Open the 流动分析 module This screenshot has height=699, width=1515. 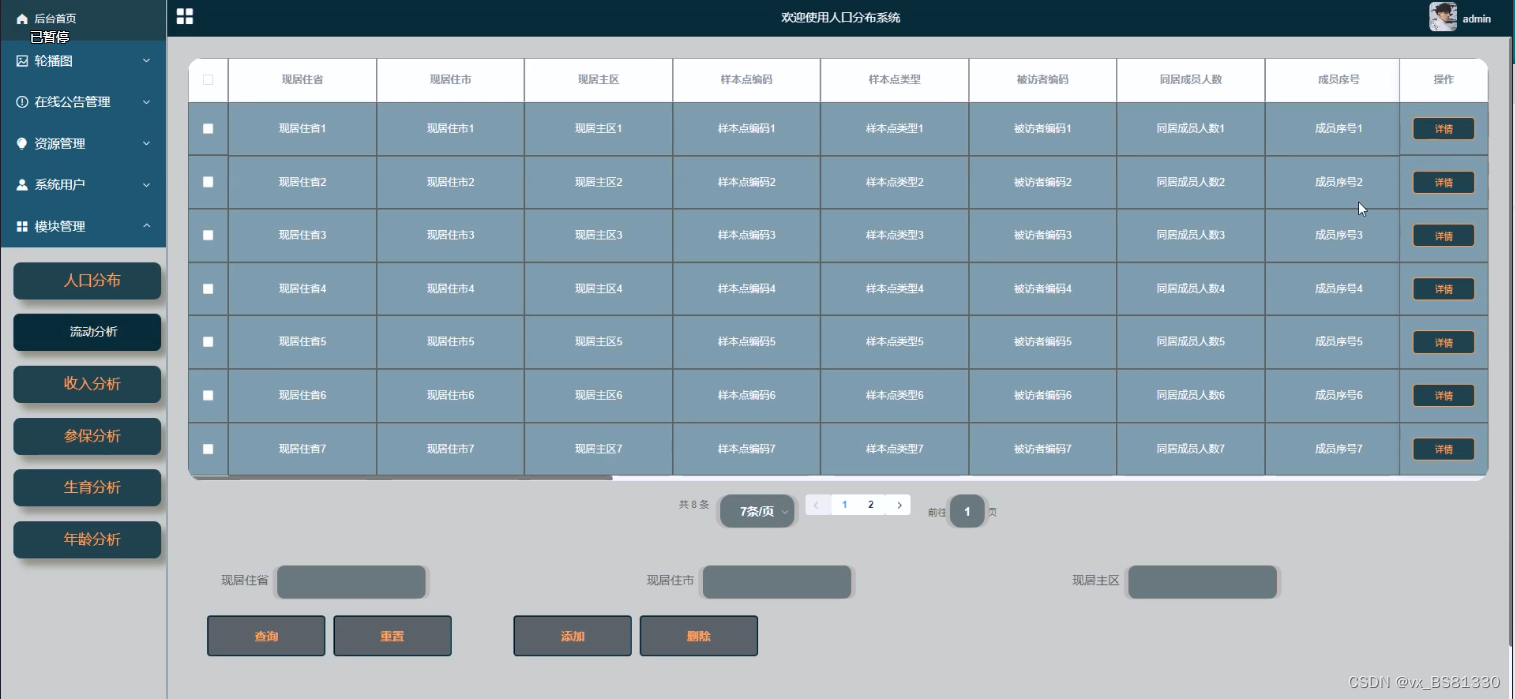coord(87,332)
